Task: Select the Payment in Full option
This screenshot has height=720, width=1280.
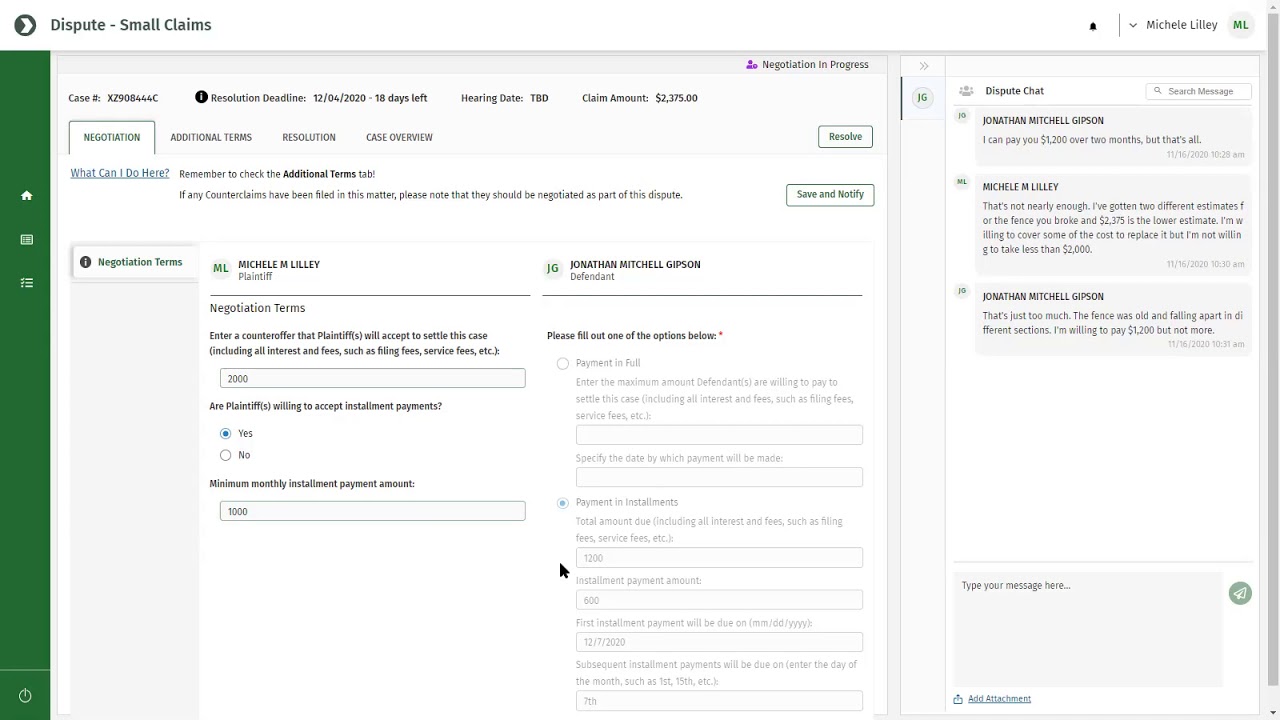Action: coord(563,363)
